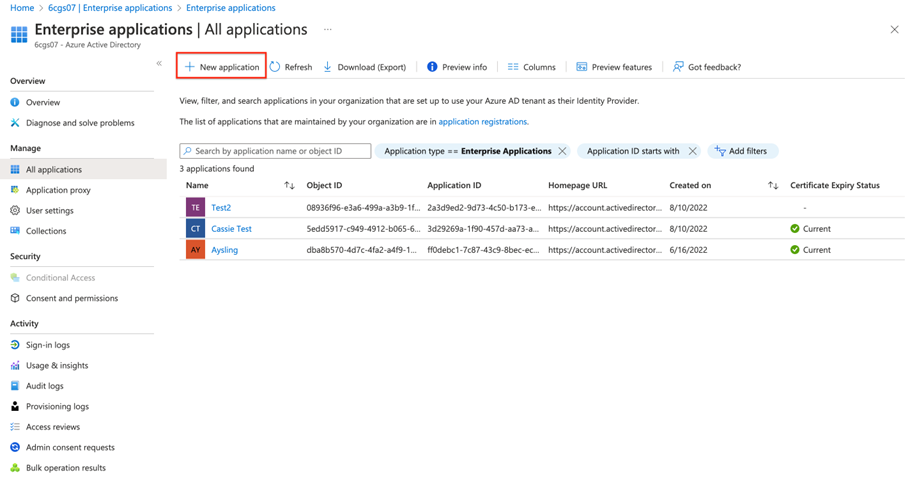Click the New application button
This screenshot has width=917, height=480.
(x=221, y=67)
